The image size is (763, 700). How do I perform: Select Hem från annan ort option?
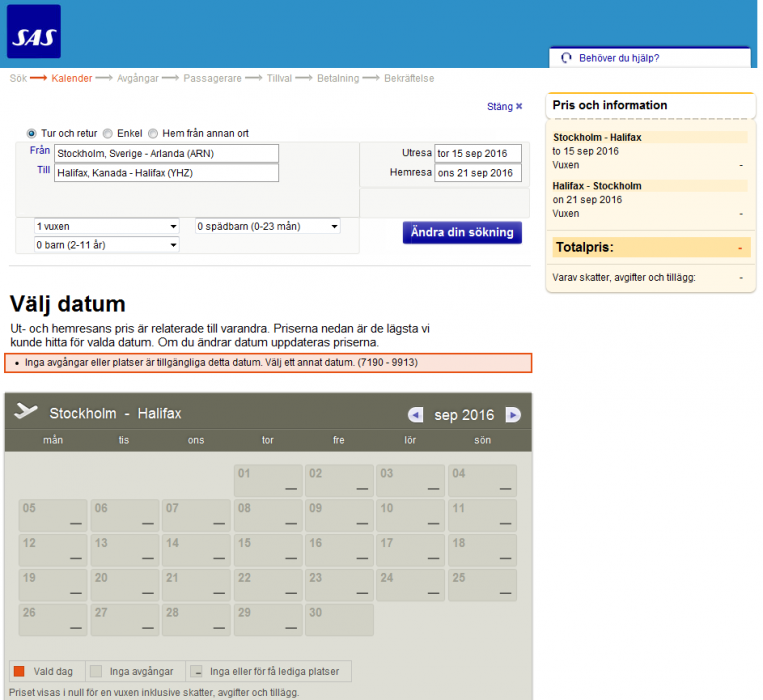[x=153, y=133]
